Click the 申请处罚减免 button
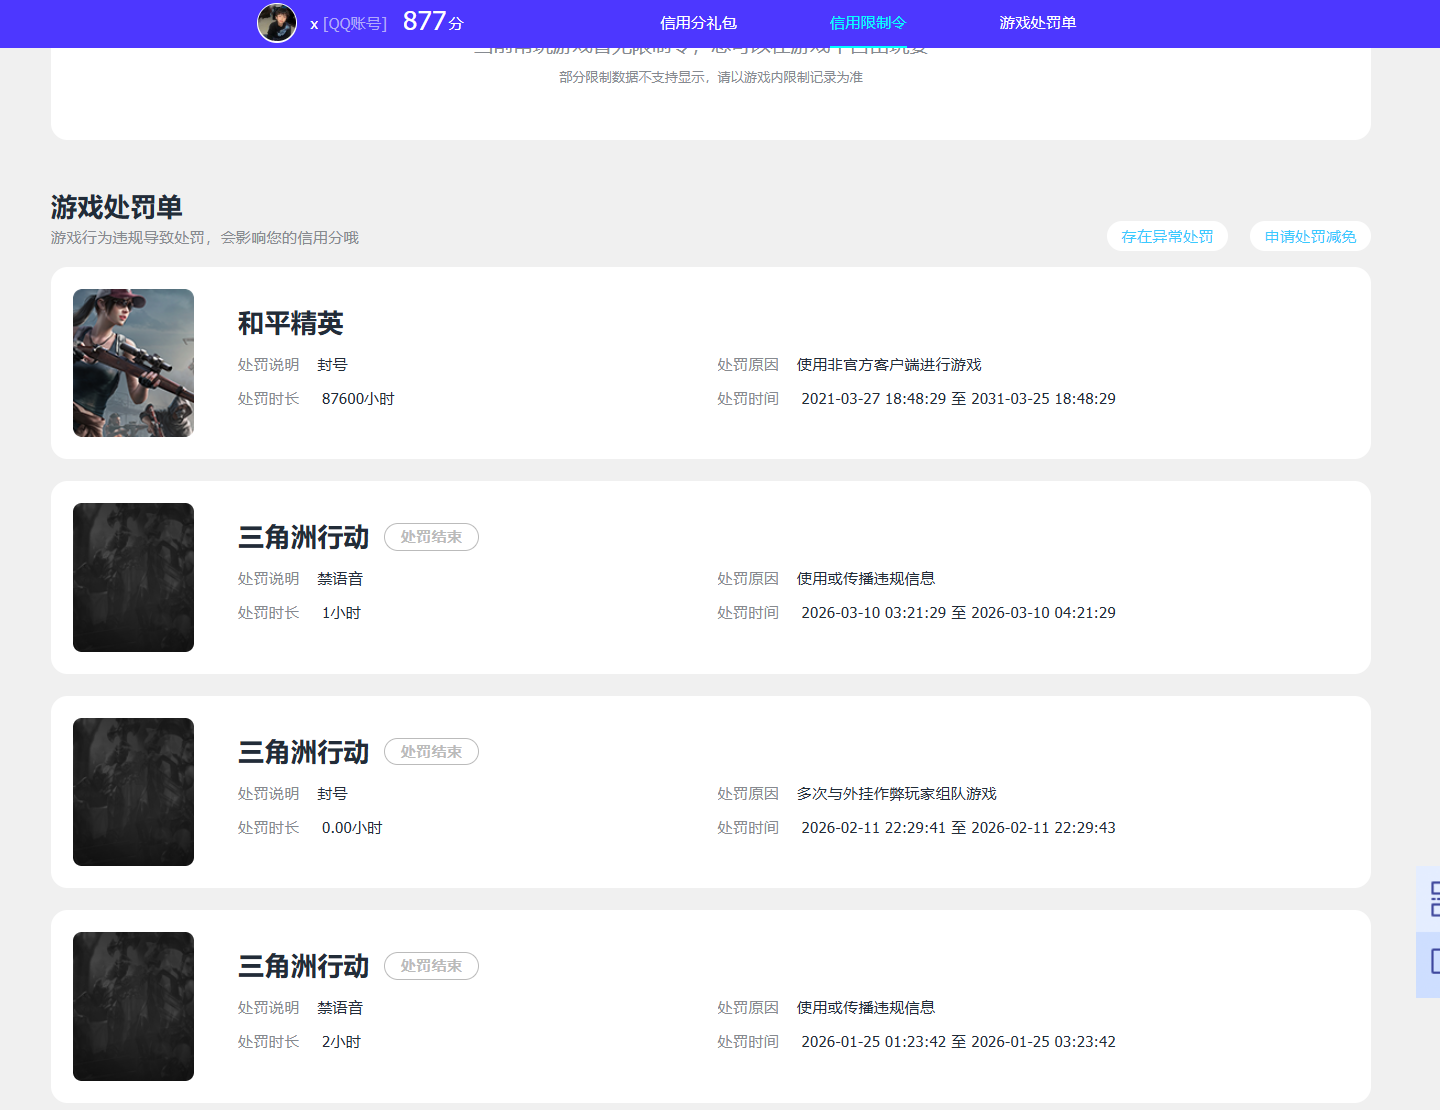This screenshot has width=1440, height=1110. coord(1310,237)
